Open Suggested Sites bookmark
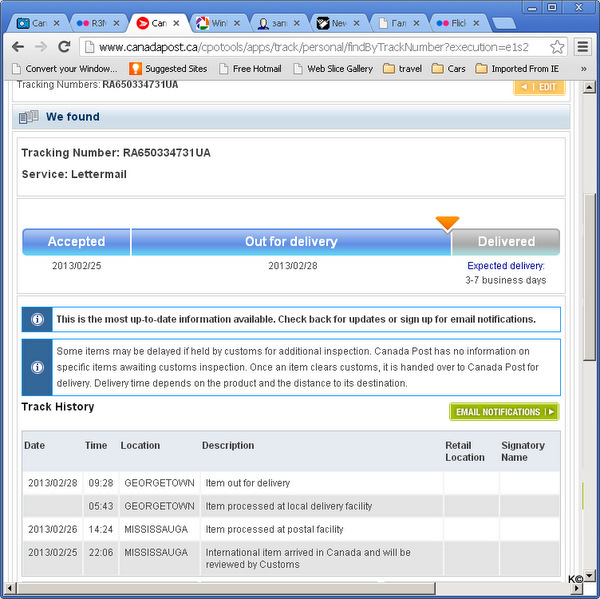This screenshot has width=600, height=599. coord(168,69)
